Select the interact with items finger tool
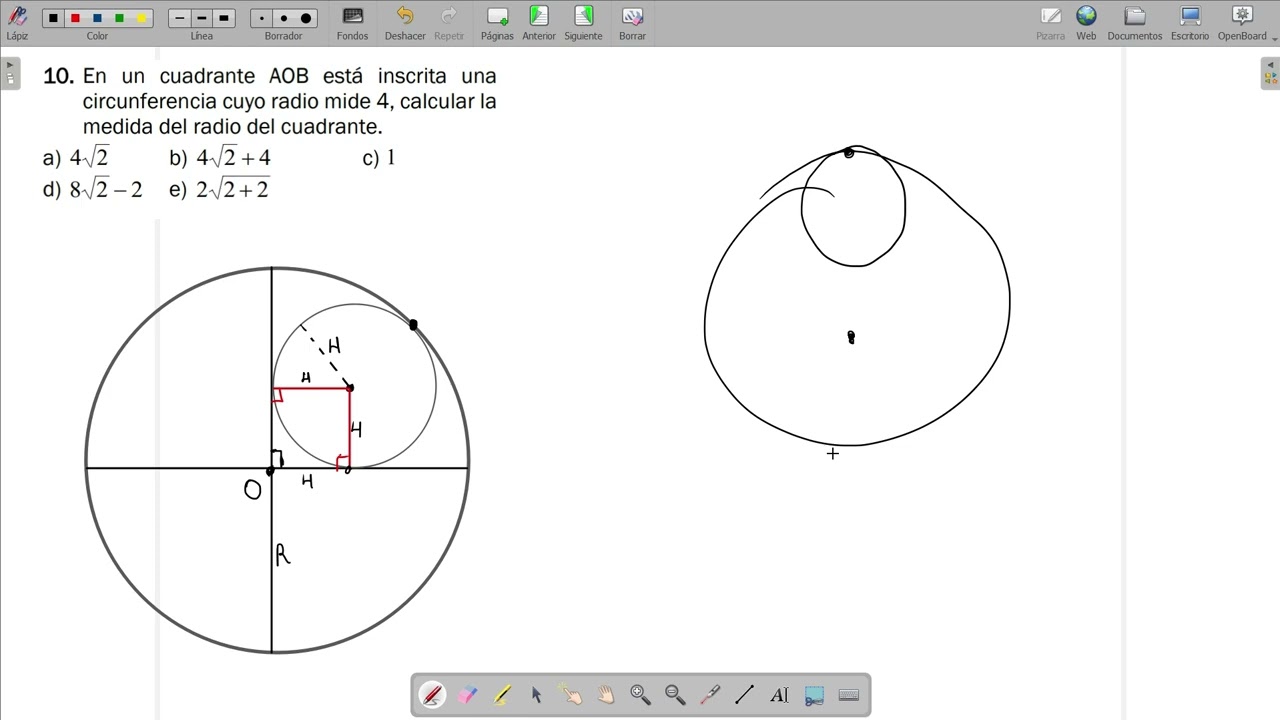Viewport: 1280px width, 720px height. point(571,695)
